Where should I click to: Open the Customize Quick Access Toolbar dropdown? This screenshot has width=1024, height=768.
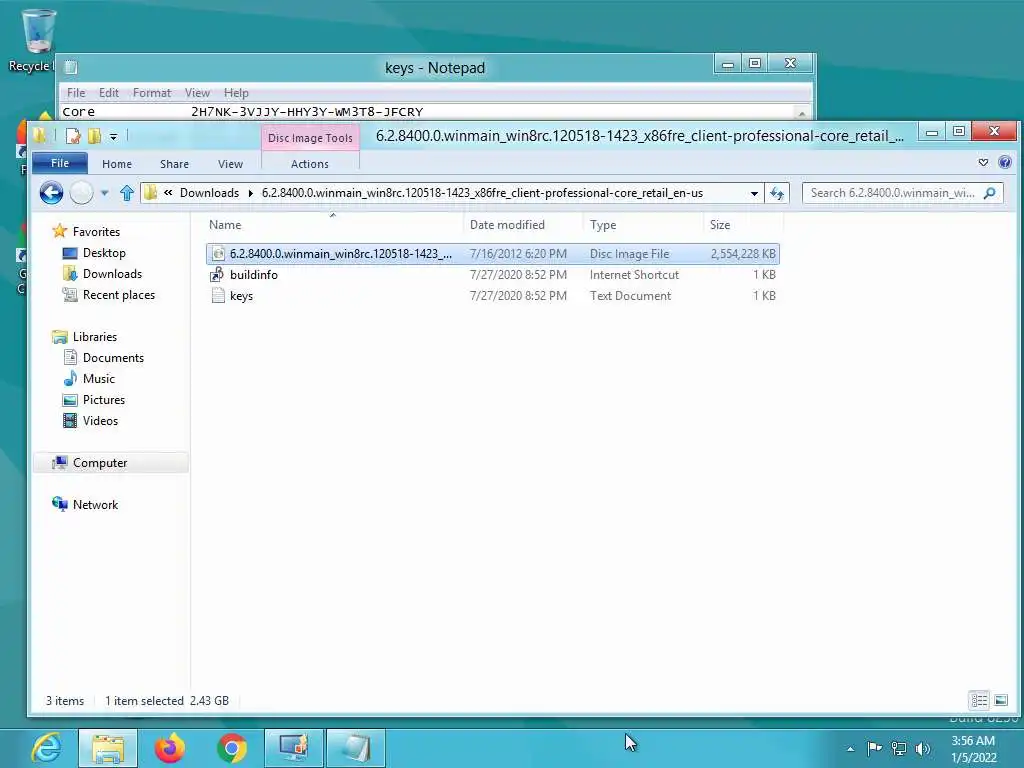(113, 136)
